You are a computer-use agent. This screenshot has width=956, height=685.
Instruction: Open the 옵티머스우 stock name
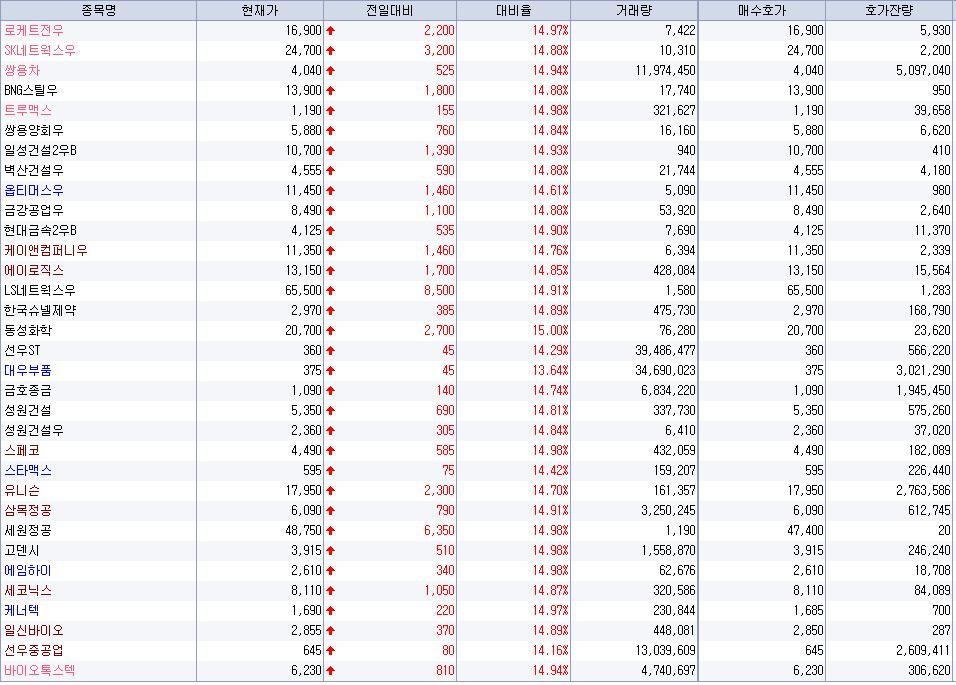coord(34,191)
